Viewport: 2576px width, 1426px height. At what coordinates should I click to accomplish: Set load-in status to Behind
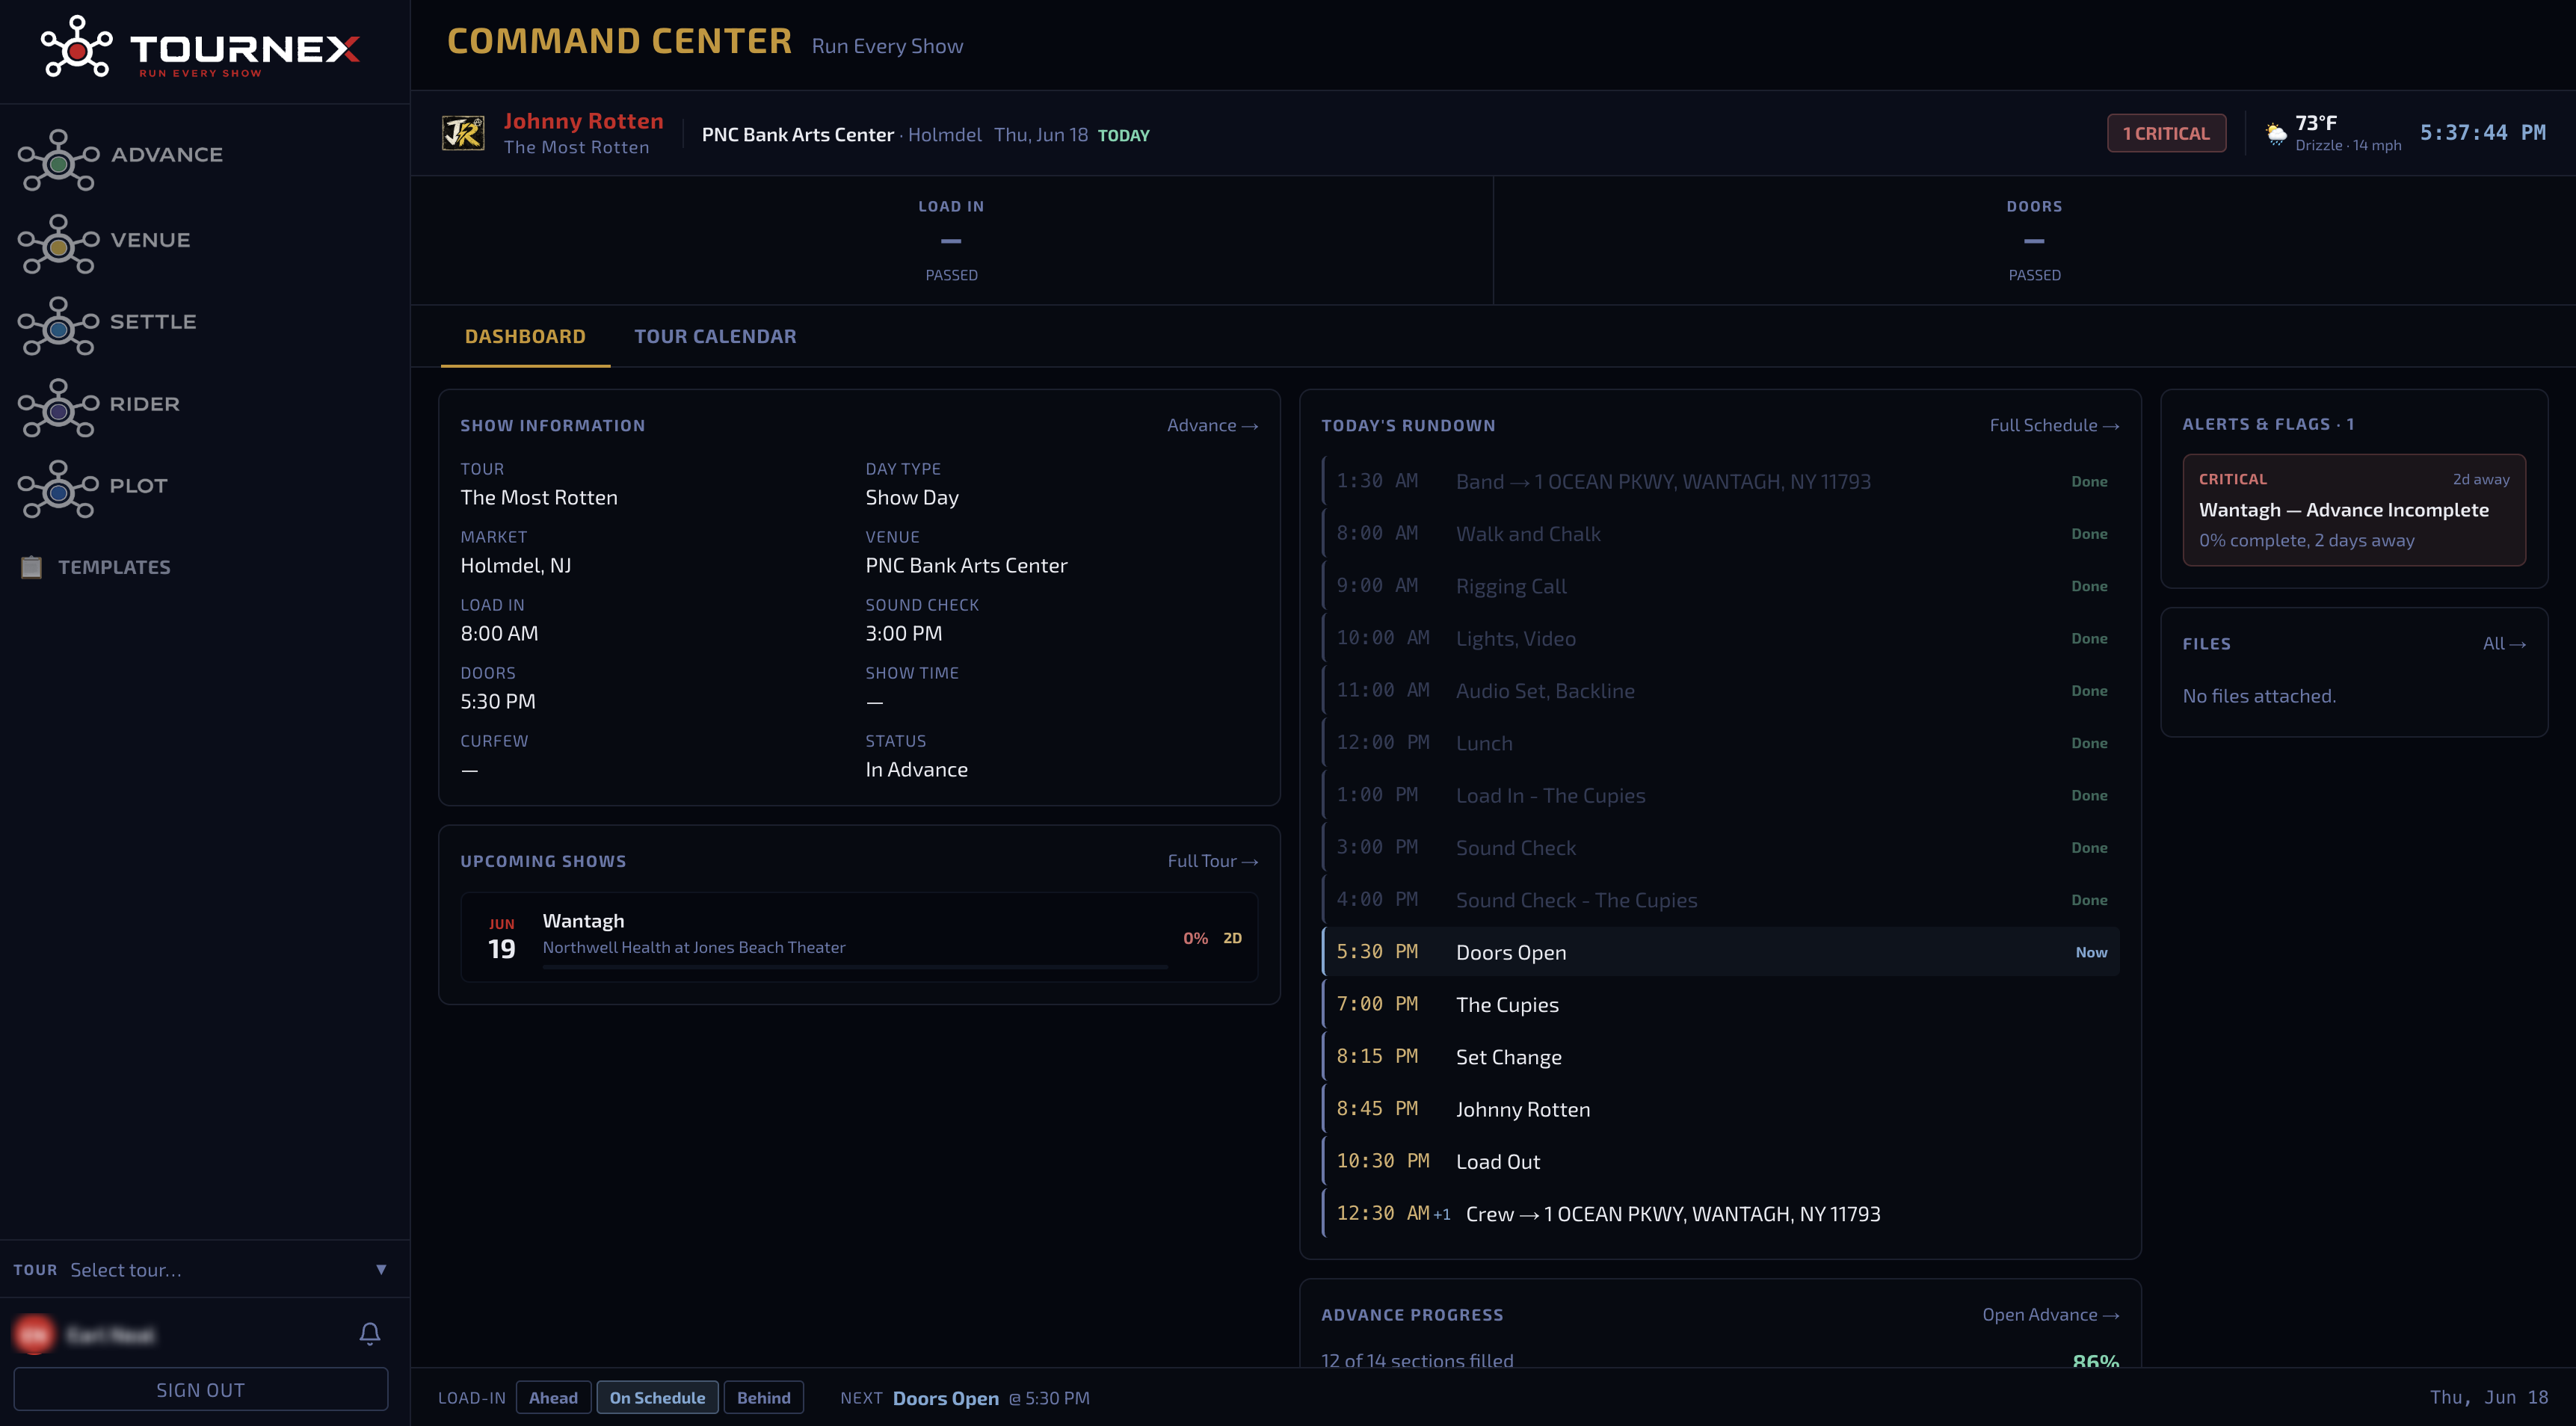coord(763,1398)
